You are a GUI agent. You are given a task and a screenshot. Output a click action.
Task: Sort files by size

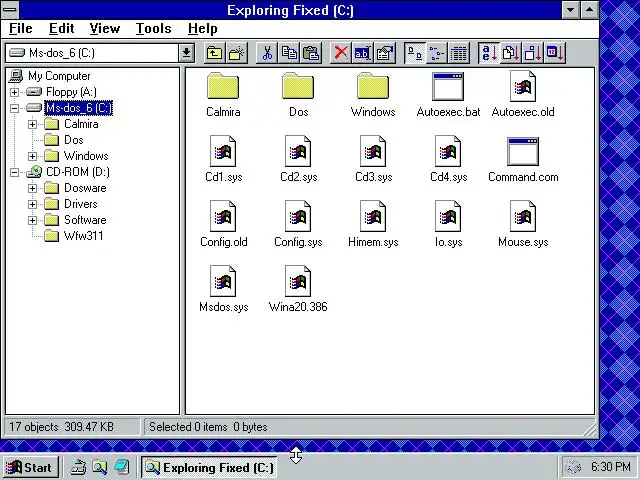click(x=533, y=53)
